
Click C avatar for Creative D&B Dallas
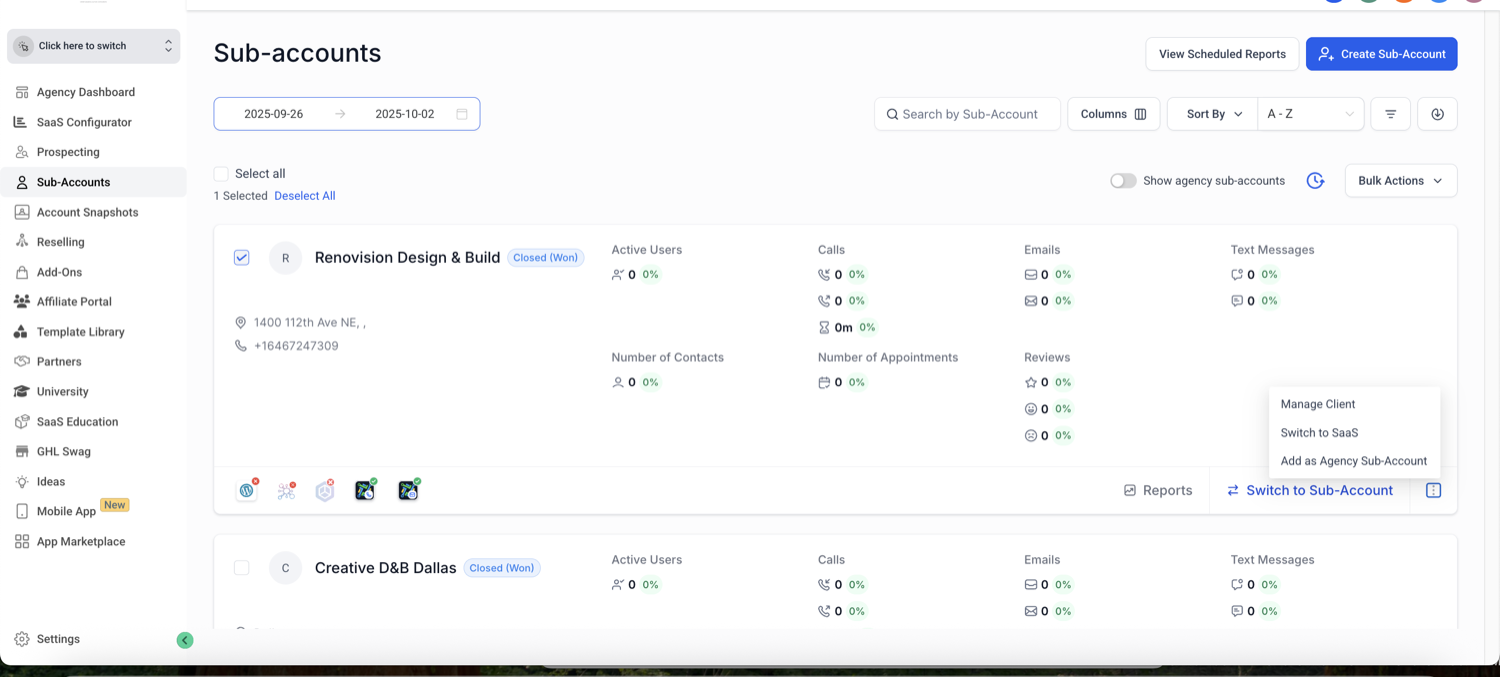[285, 568]
